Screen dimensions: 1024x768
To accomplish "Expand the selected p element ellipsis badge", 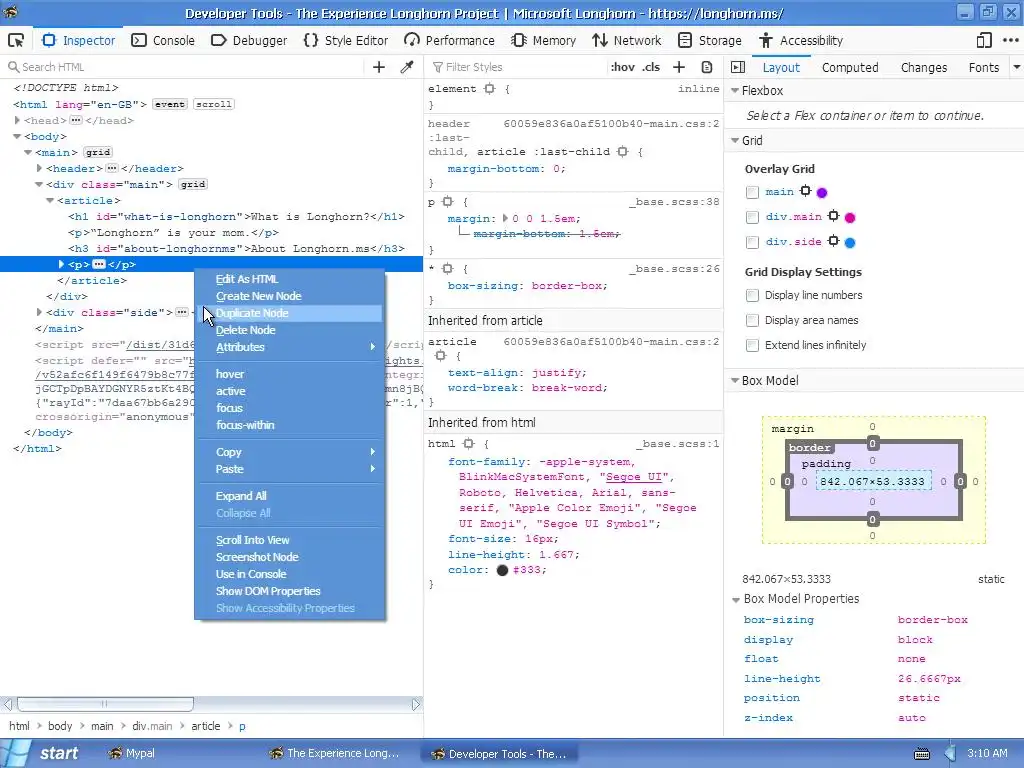I will point(99,264).
